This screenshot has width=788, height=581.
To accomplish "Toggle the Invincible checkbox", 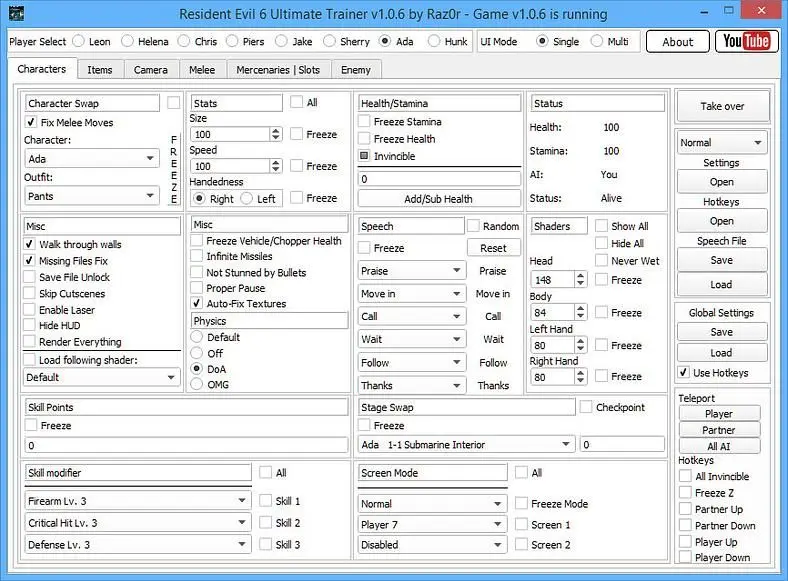I will 364,156.
